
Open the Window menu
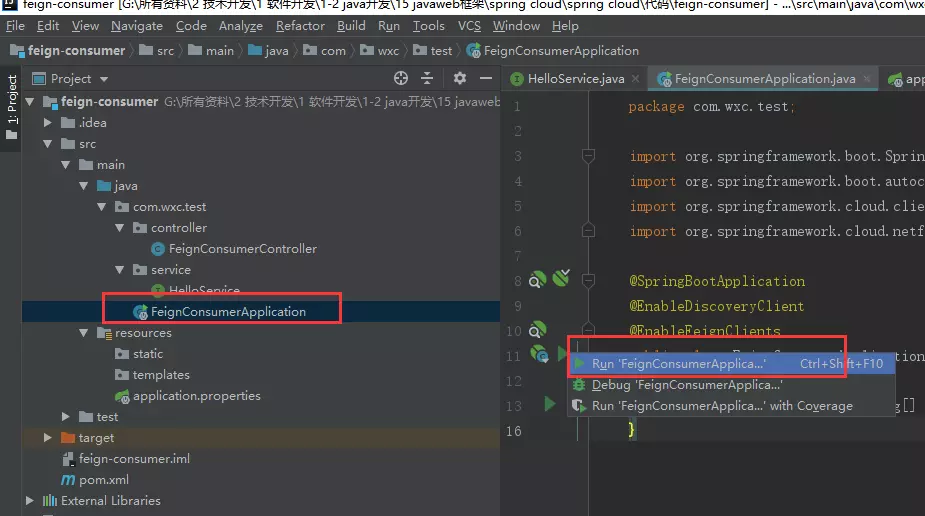pos(516,26)
